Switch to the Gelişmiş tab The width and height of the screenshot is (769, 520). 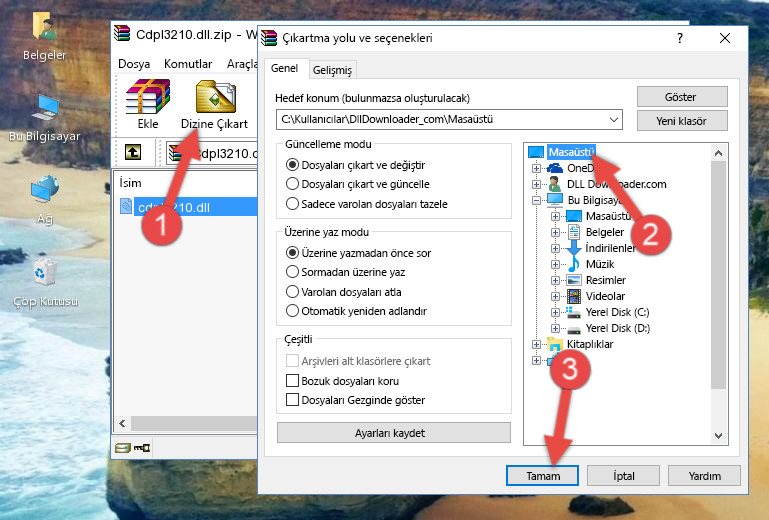tap(333, 70)
